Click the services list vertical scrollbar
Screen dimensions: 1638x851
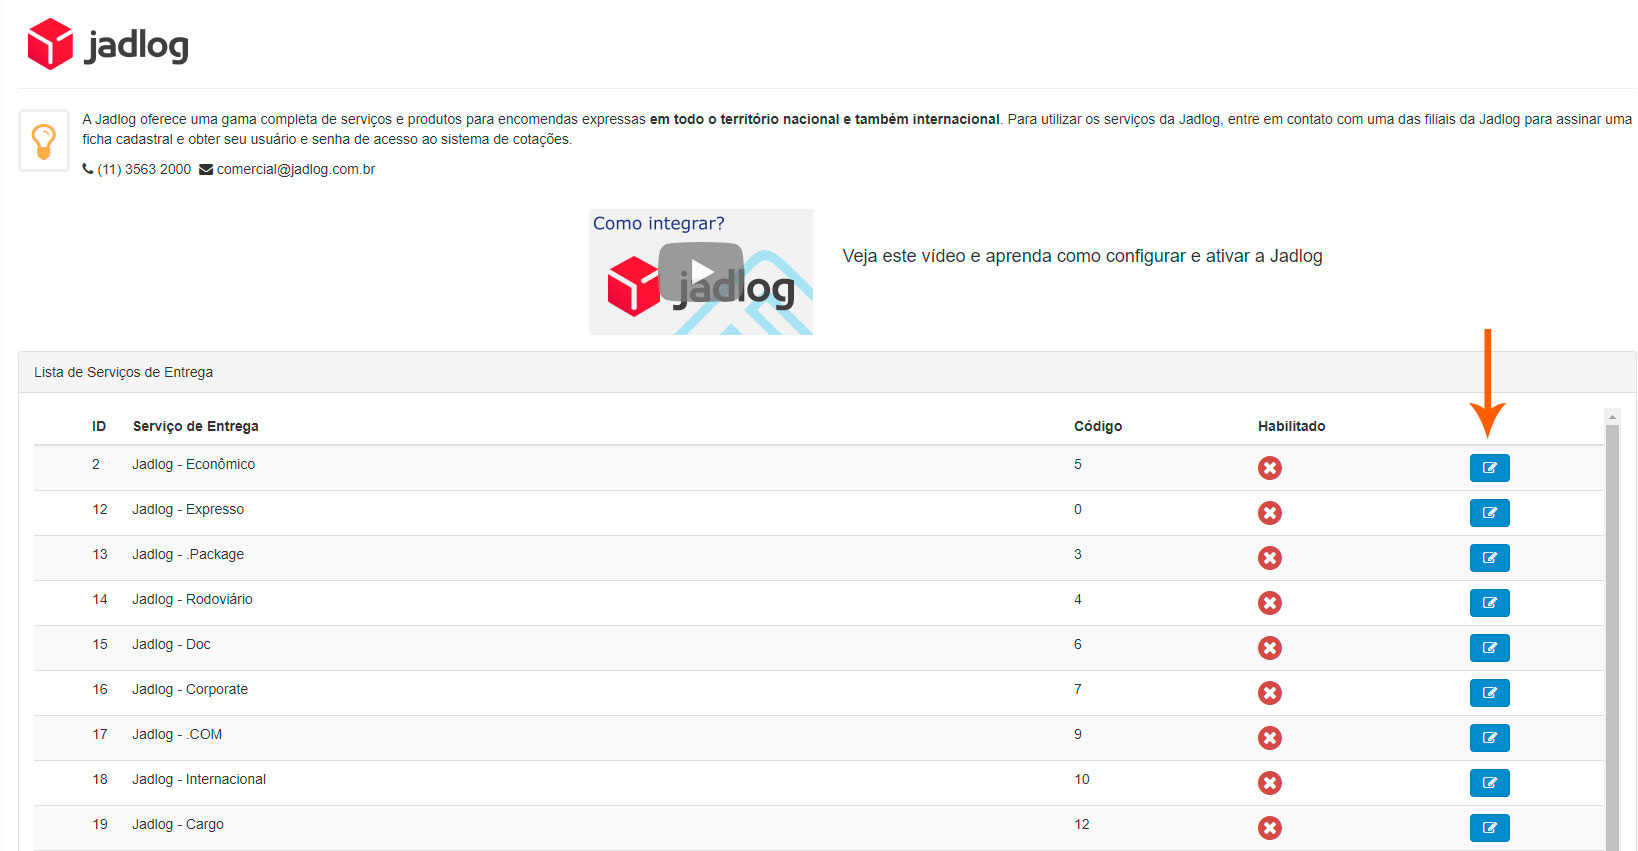(x=1611, y=640)
